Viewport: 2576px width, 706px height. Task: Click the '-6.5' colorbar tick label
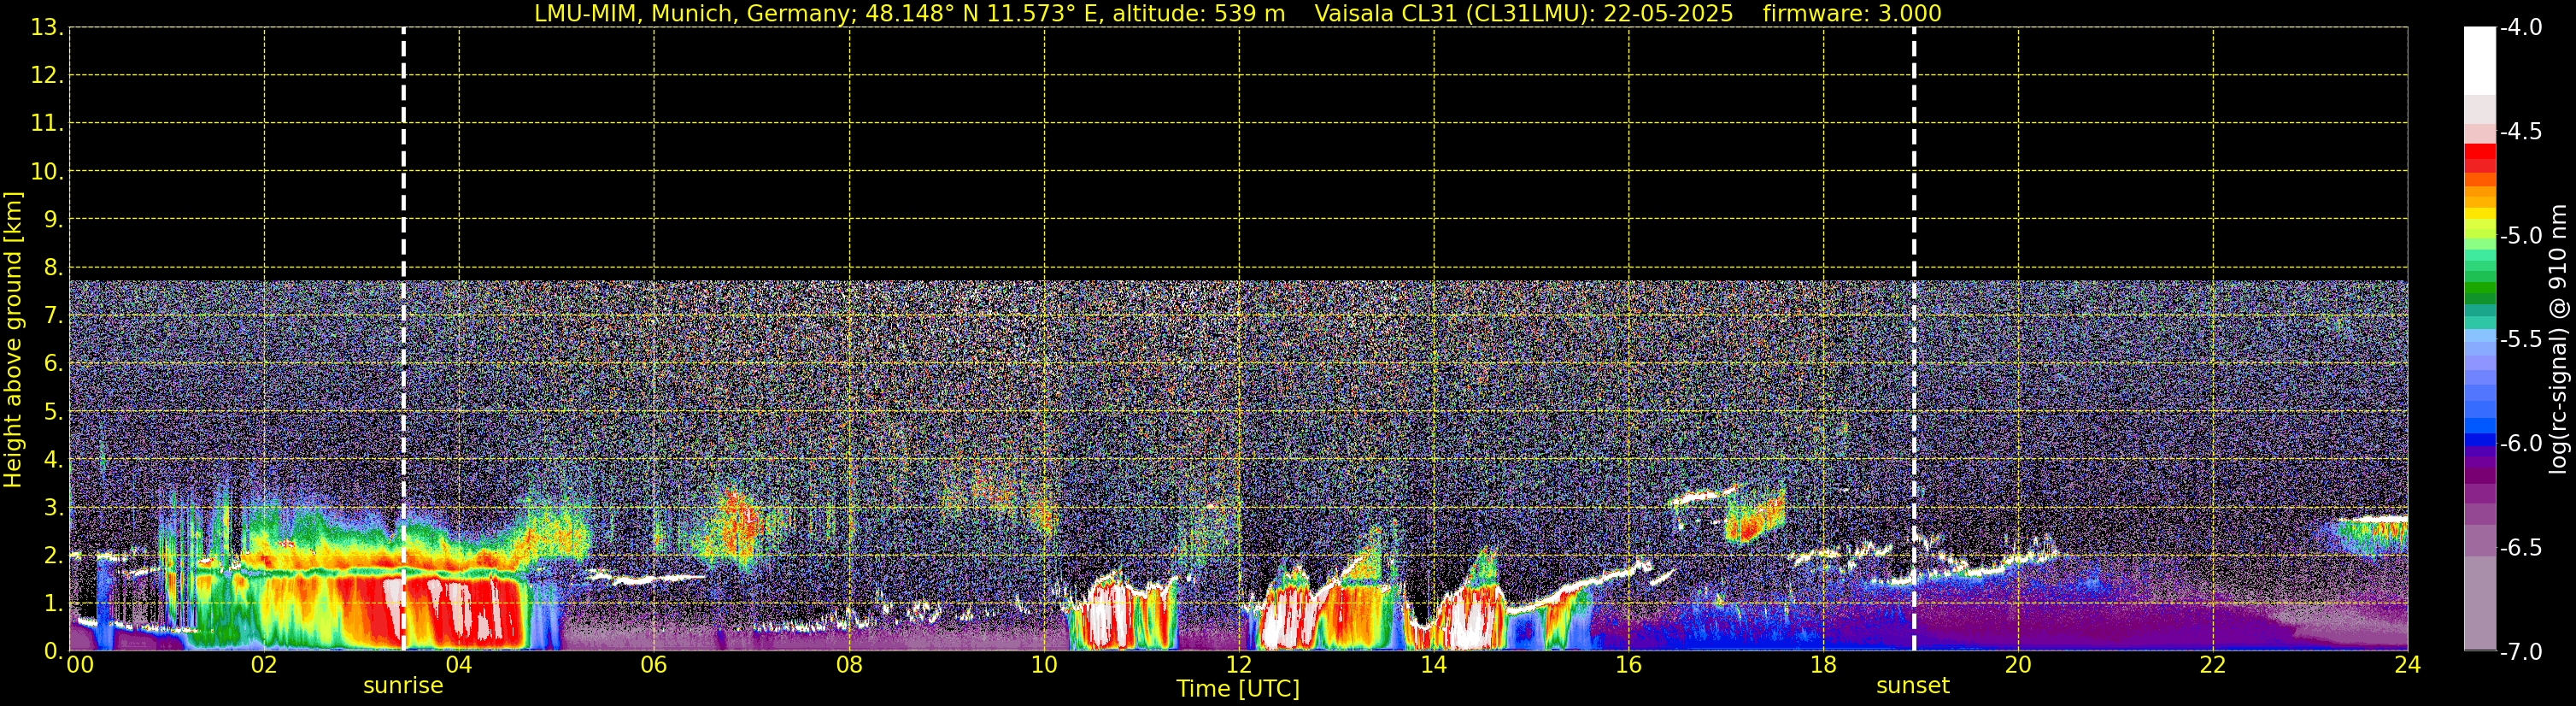pyautogui.click(x=2520, y=548)
